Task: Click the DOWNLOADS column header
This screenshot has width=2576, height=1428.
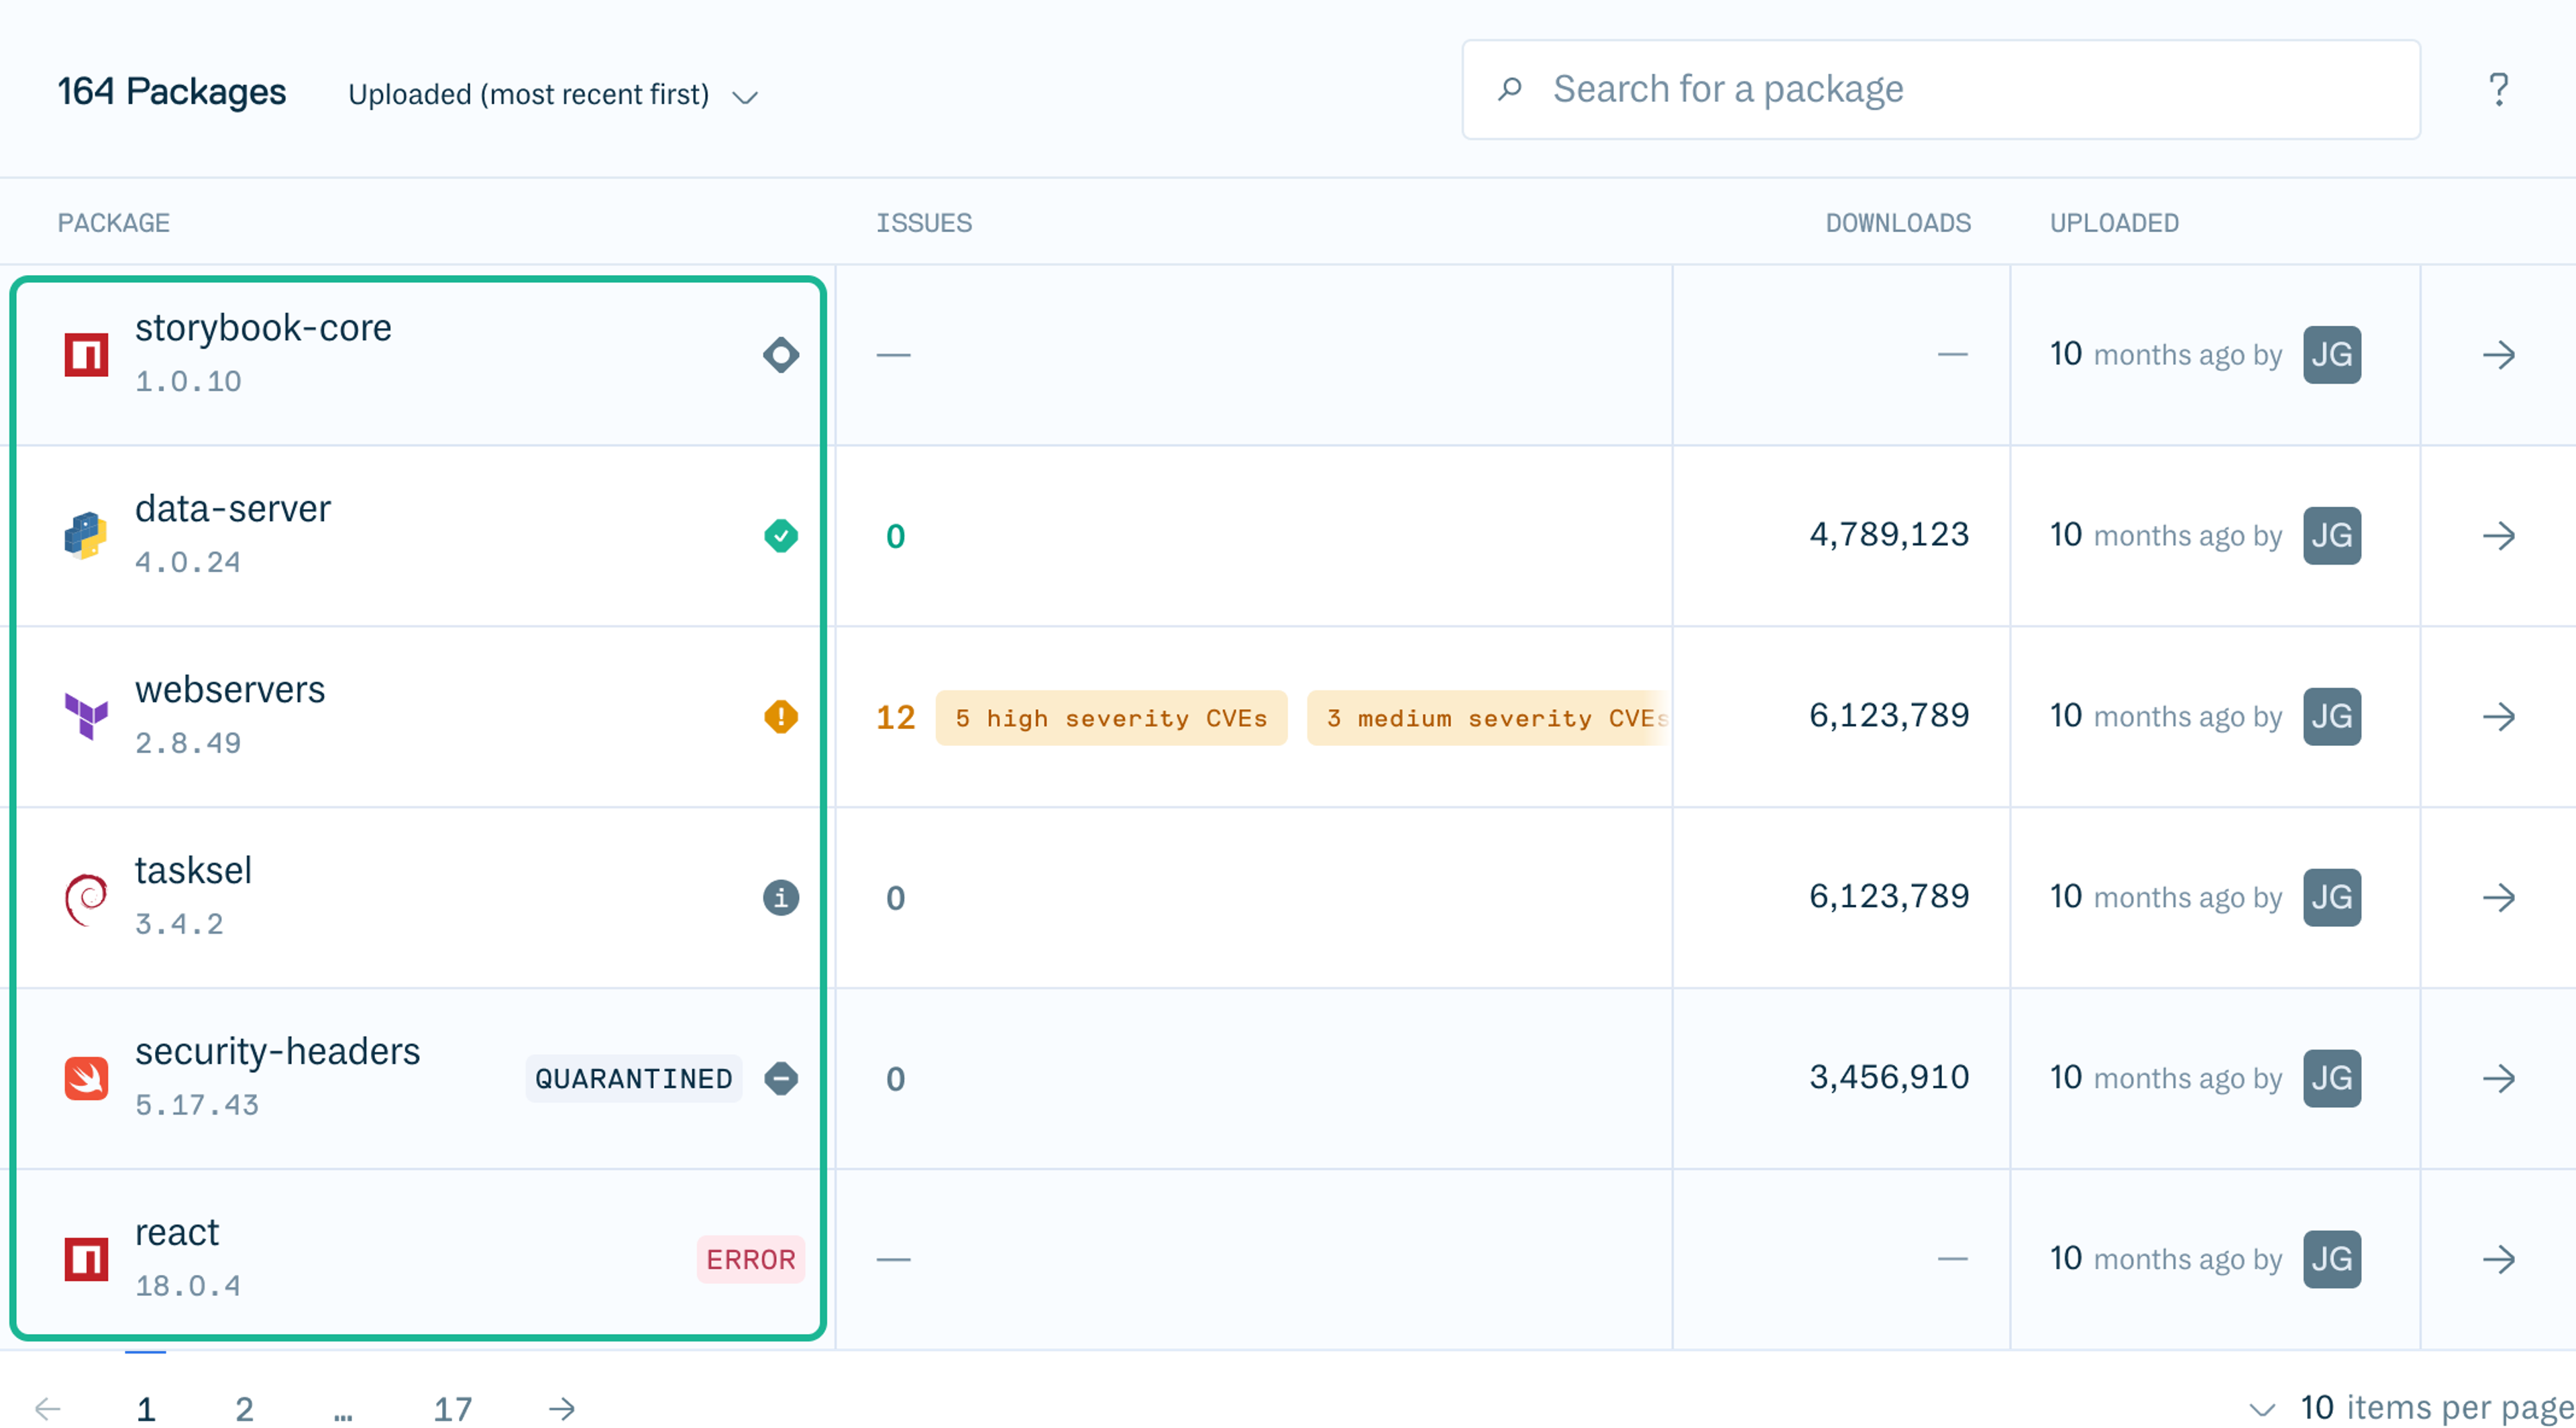Action: pos(1898,222)
